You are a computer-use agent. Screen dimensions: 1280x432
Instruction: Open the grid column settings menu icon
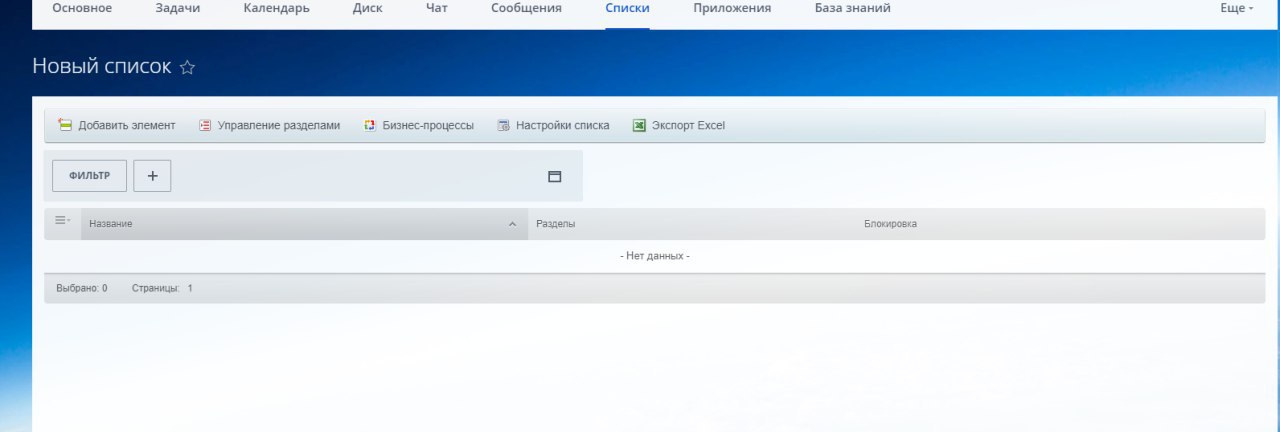point(62,220)
